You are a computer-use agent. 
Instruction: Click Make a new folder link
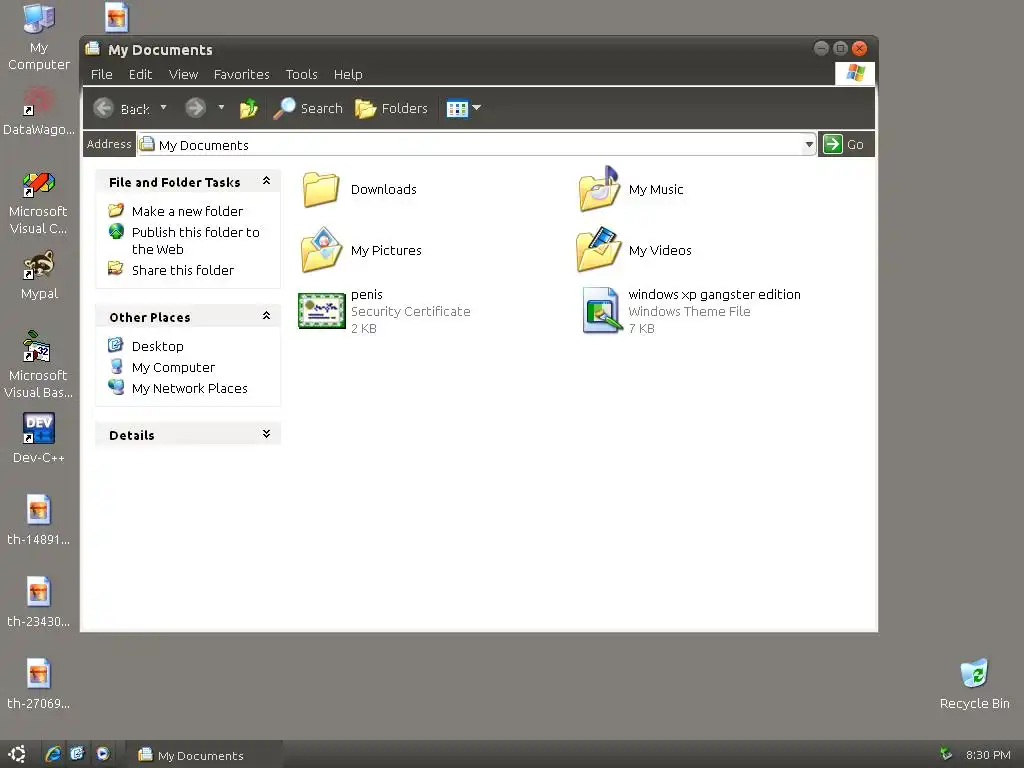(x=187, y=211)
